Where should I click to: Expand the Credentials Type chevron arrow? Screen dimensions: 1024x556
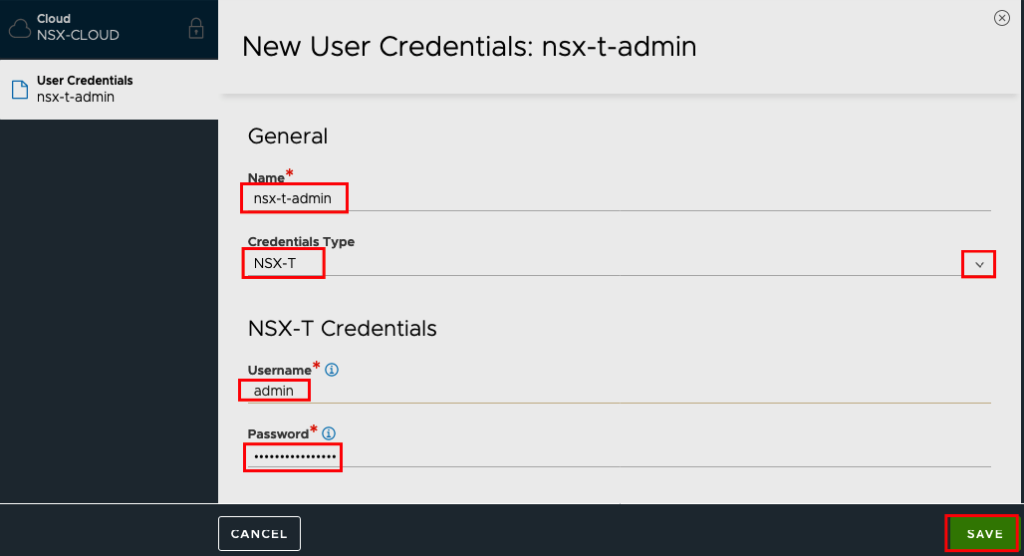[979, 265]
